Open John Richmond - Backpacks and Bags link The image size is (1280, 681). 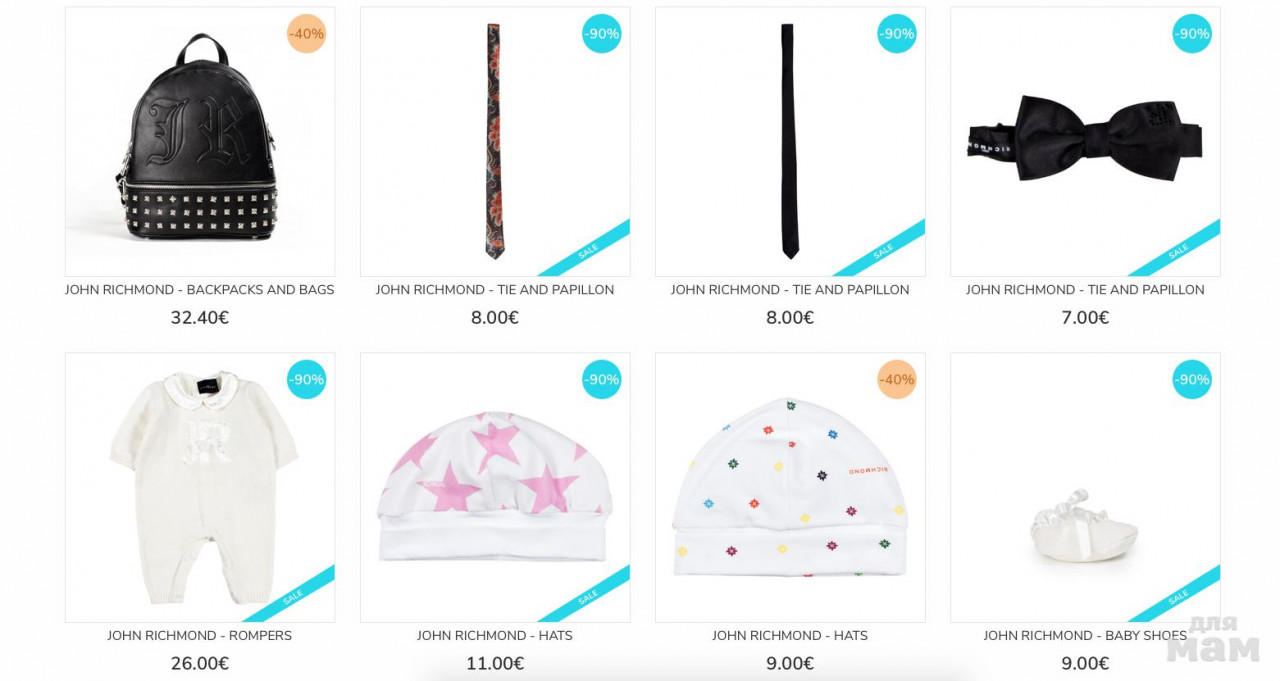pyautogui.click(x=200, y=290)
